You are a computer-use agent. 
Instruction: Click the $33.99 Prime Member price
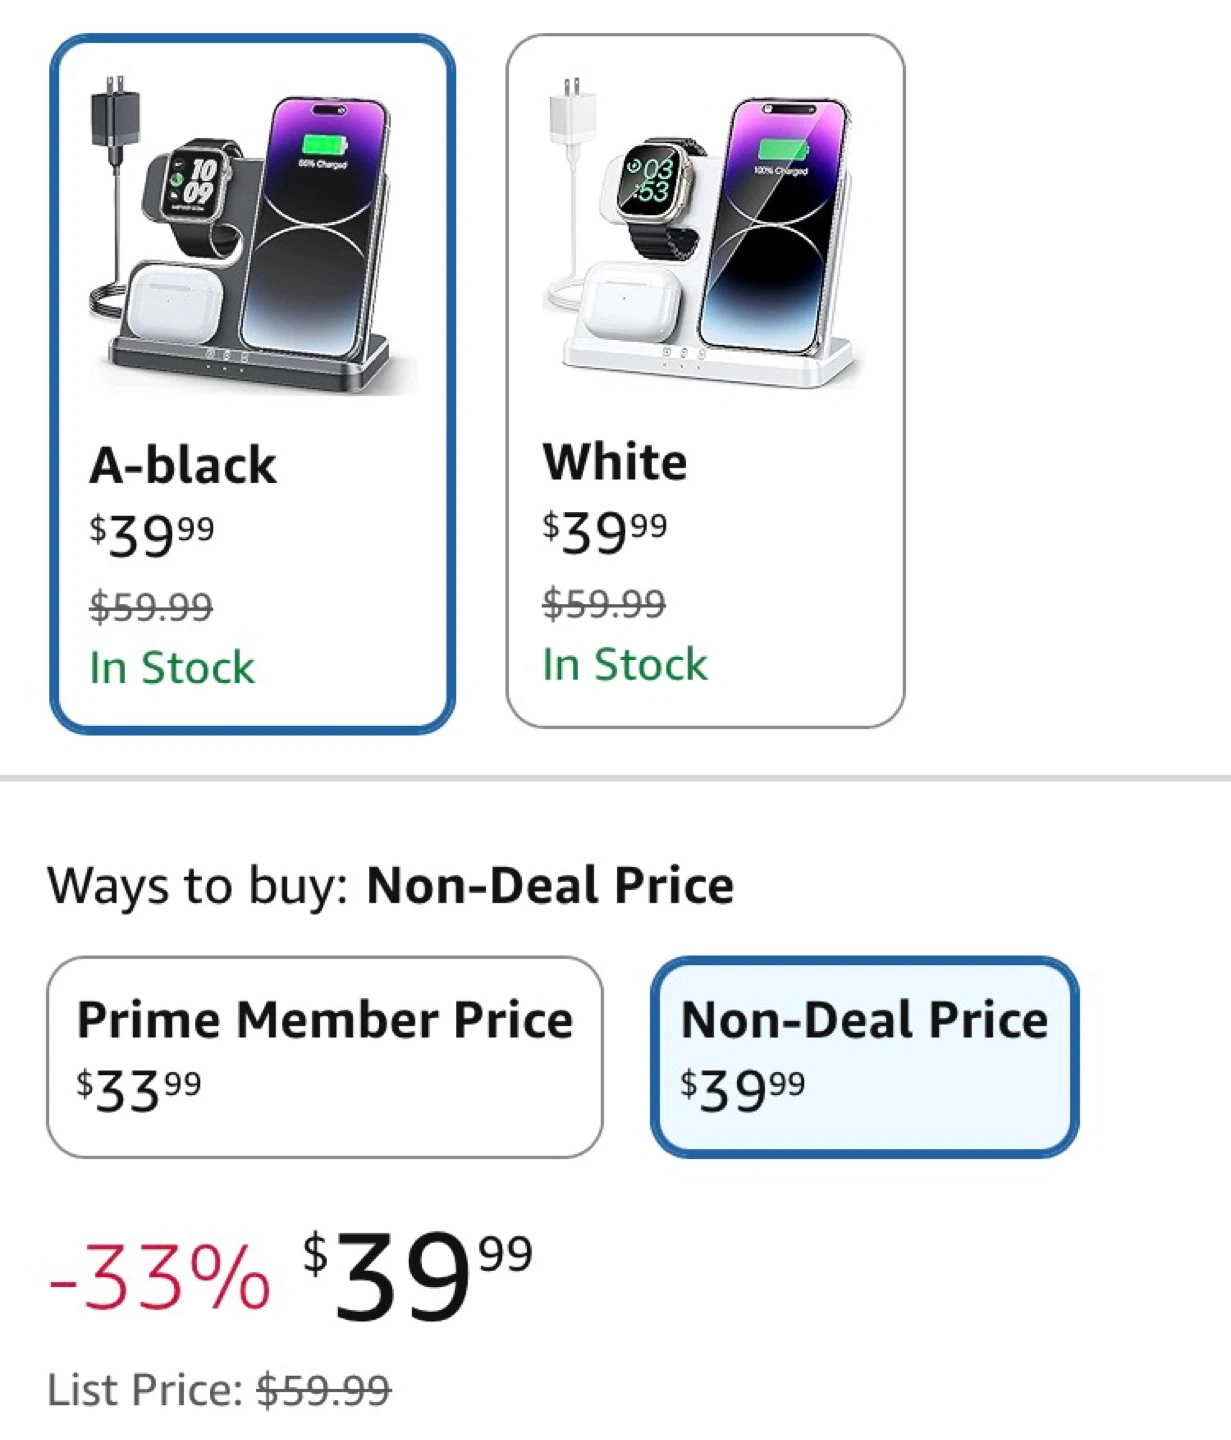point(139,1089)
